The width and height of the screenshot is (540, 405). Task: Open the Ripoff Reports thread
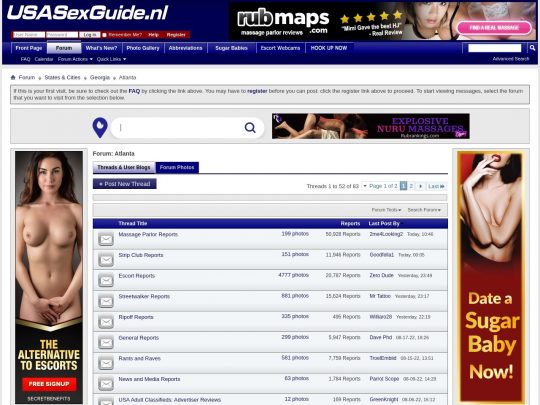pyautogui.click(x=136, y=317)
